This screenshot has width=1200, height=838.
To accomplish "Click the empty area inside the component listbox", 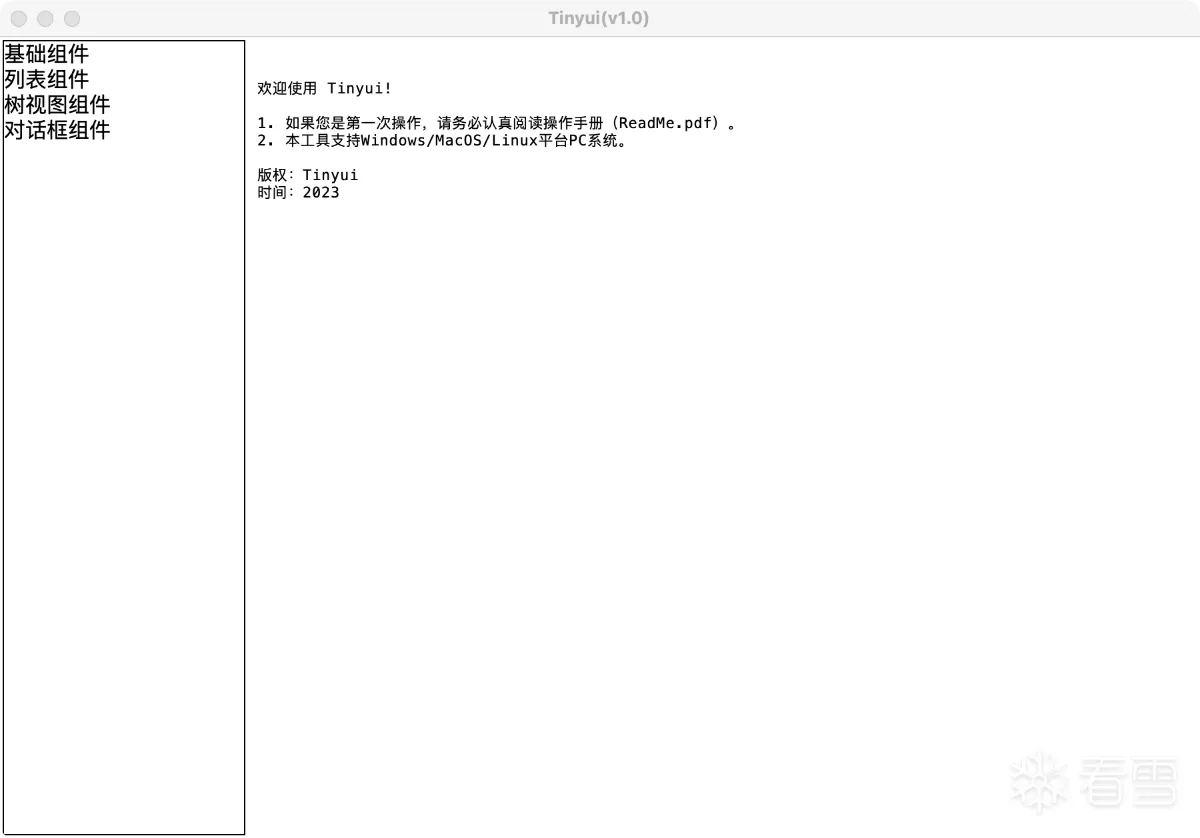I will 124,480.
